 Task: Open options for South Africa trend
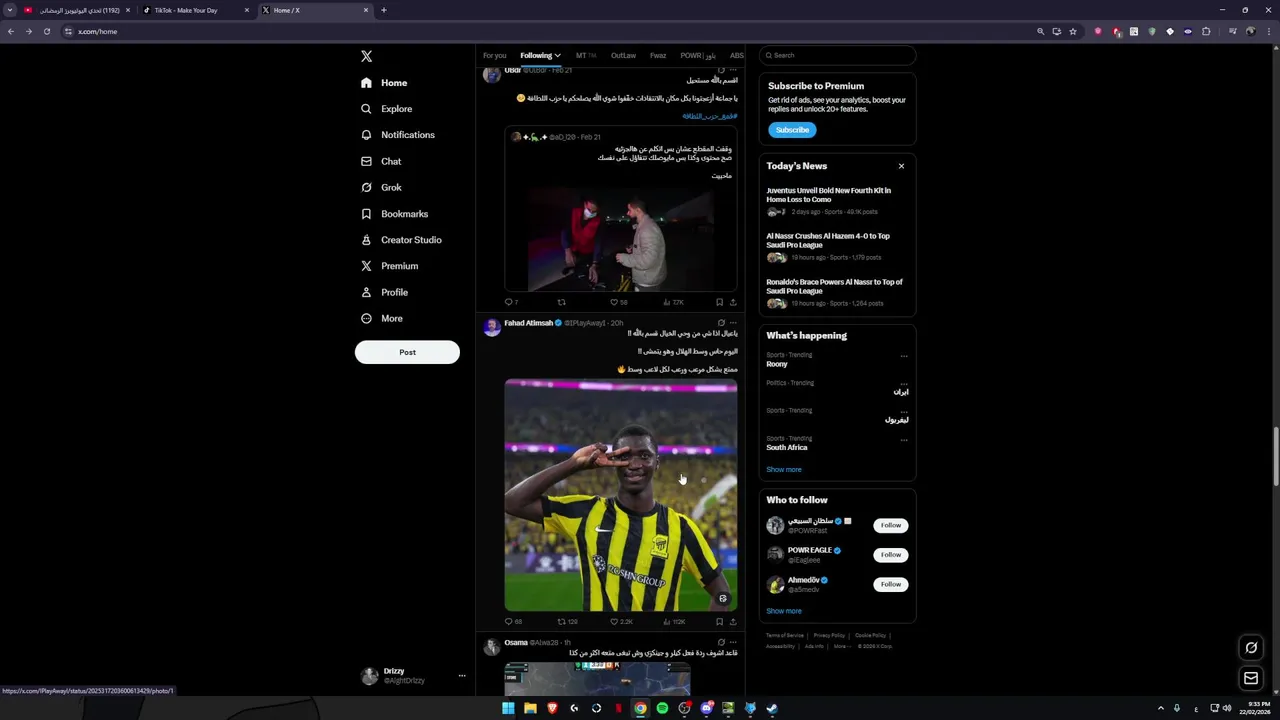click(904, 440)
